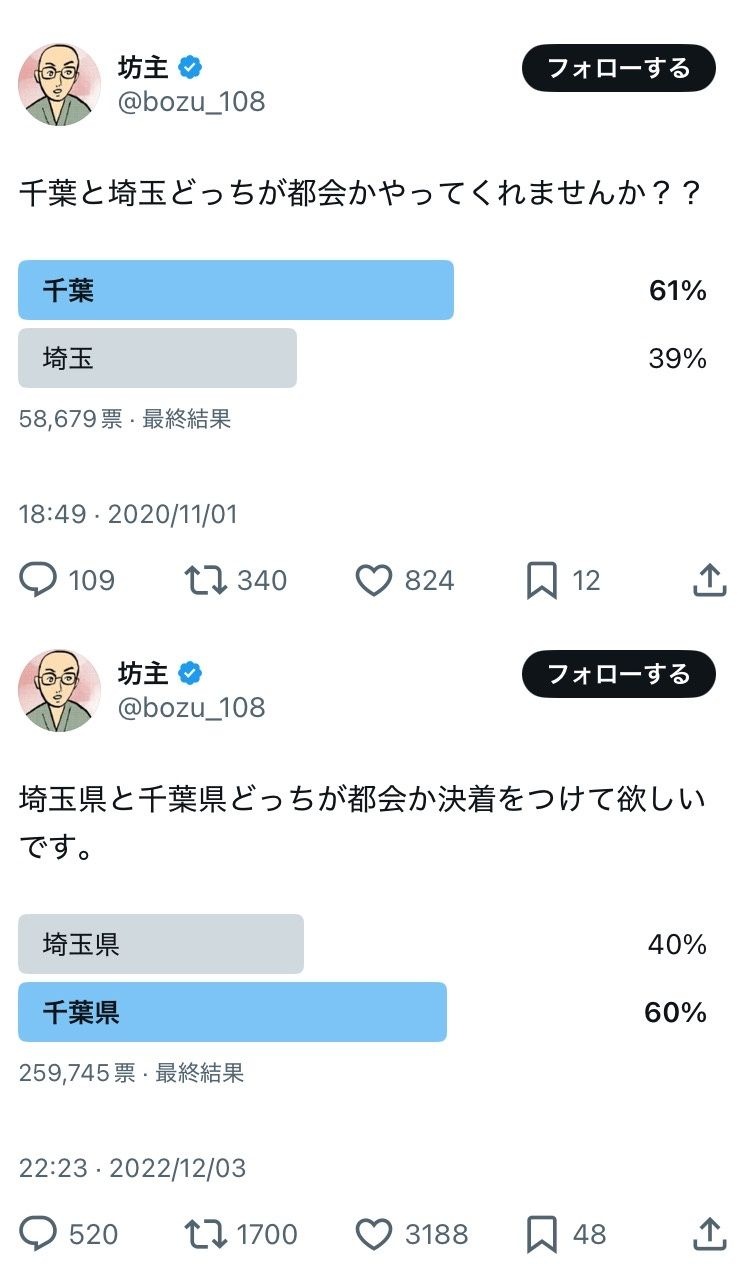Like the tweet with 3188 likes

pos(374,1234)
